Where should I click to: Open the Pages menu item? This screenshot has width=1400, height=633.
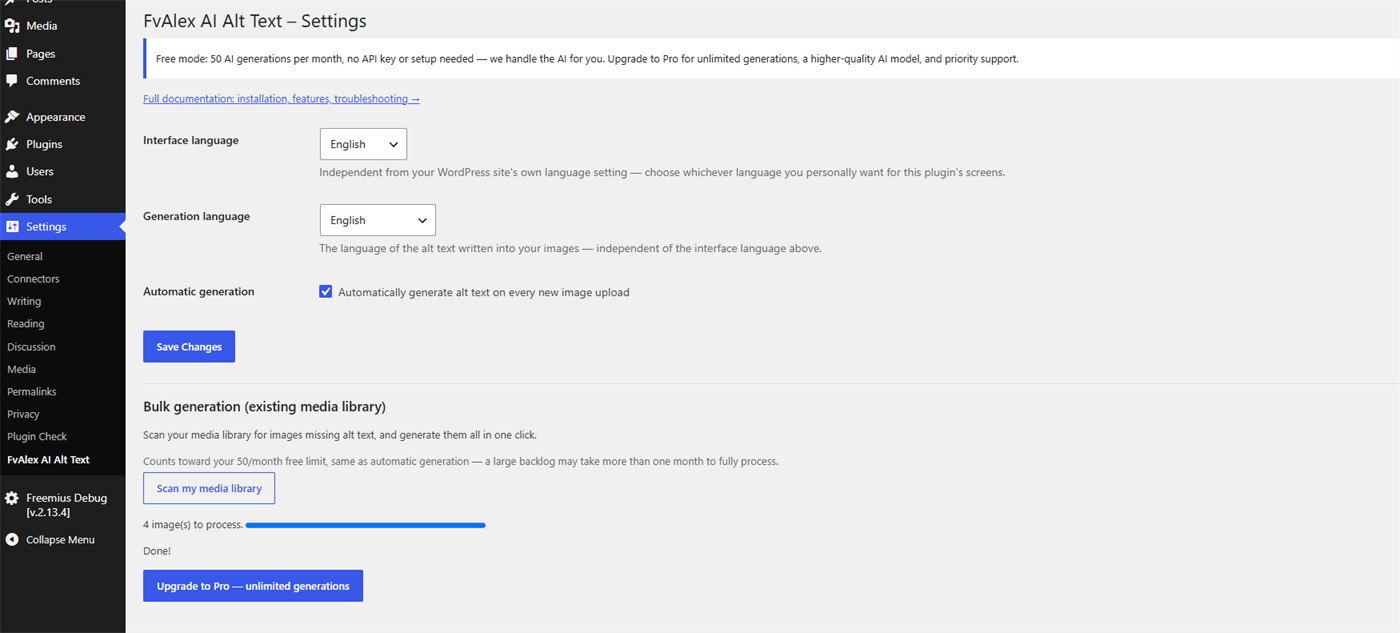[63, 53]
